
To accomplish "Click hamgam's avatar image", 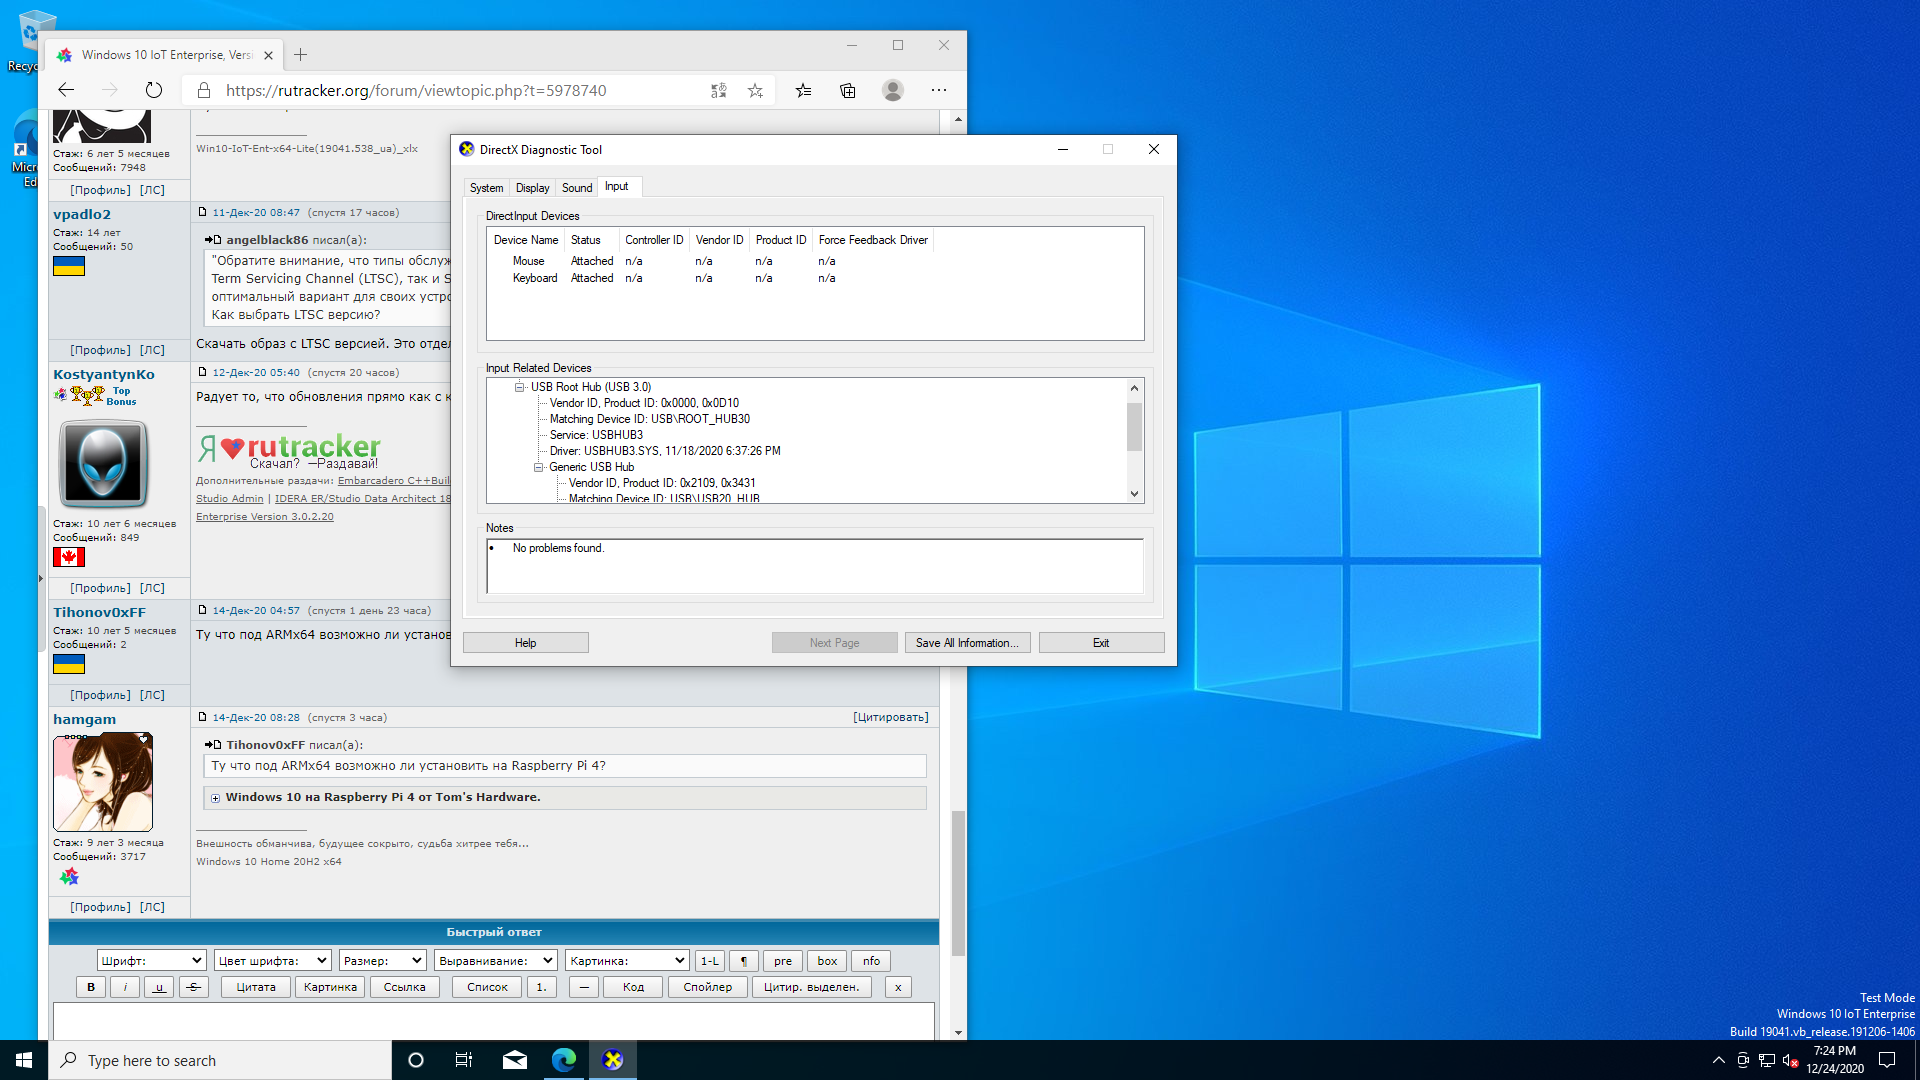I will 103,782.
